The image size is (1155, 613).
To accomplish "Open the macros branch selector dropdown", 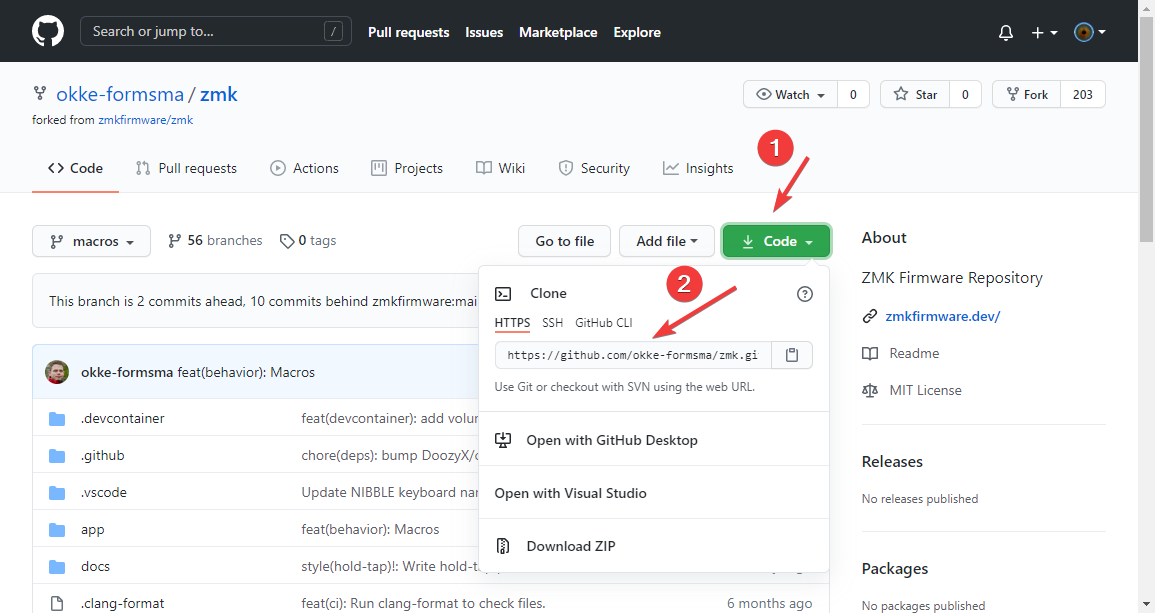I will (x=92, y=241).
